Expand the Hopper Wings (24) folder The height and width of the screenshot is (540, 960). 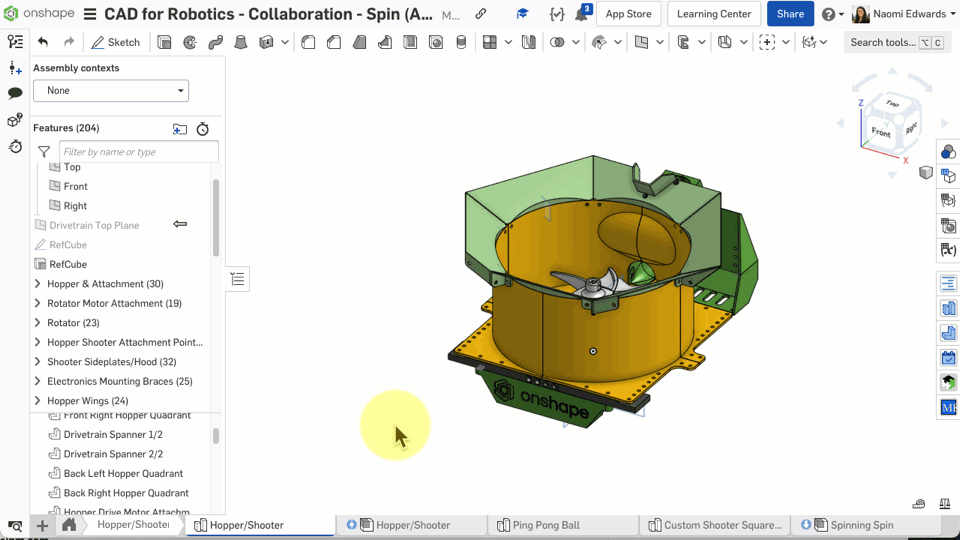pos(38,401)
